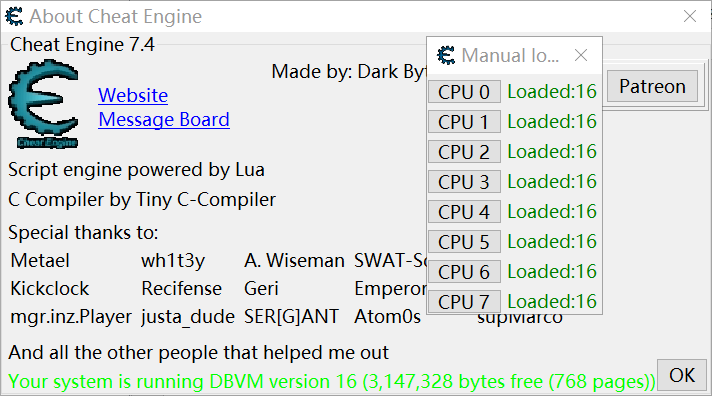Click the Loaded:16 status beside CPU 0
The height and width of the screenshot is (396, 712).
pos(552,92)
